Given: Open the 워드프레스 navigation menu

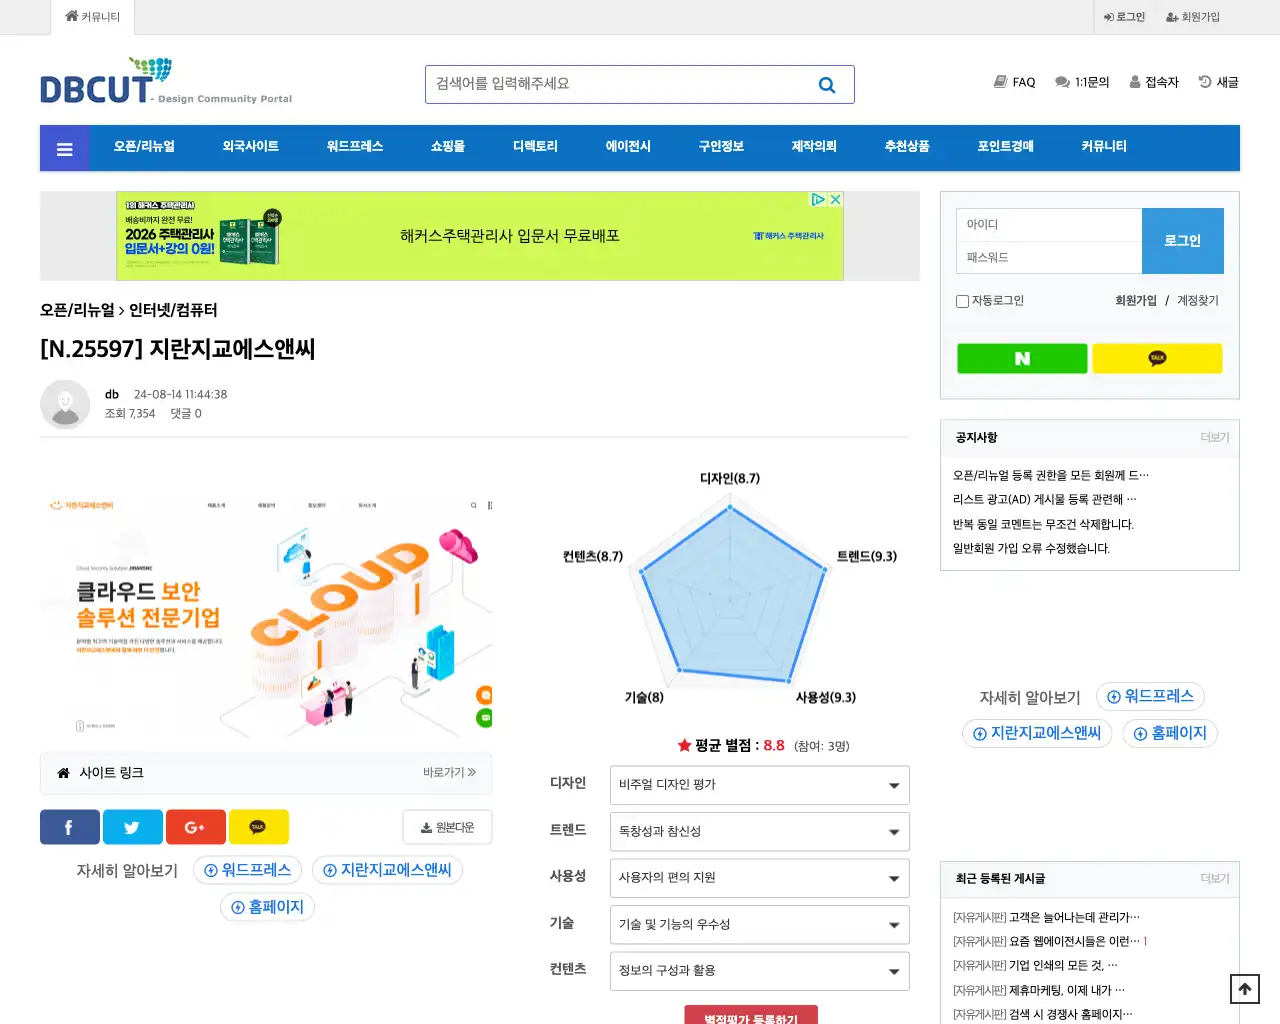Looking at the screenshot, I should coord(356,146).
